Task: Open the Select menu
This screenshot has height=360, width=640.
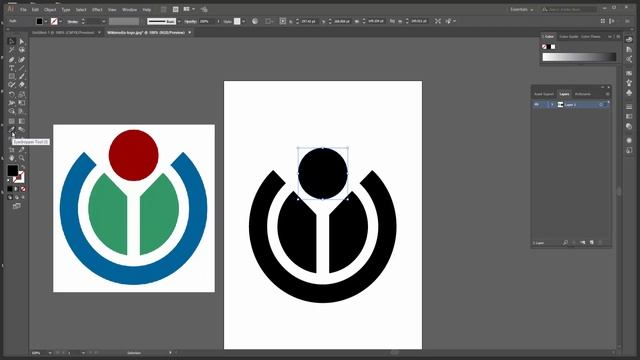Action: [x=81, y=9]
